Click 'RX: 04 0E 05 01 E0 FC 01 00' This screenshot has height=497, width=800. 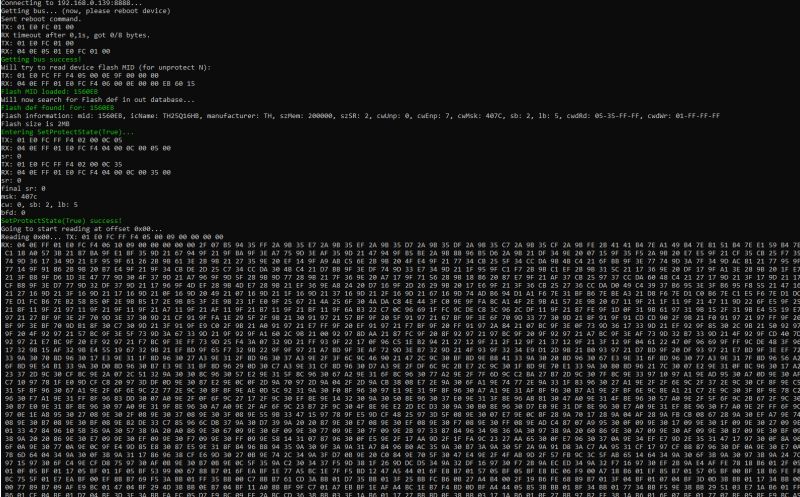pyautogui.click(x=56, y=51)
